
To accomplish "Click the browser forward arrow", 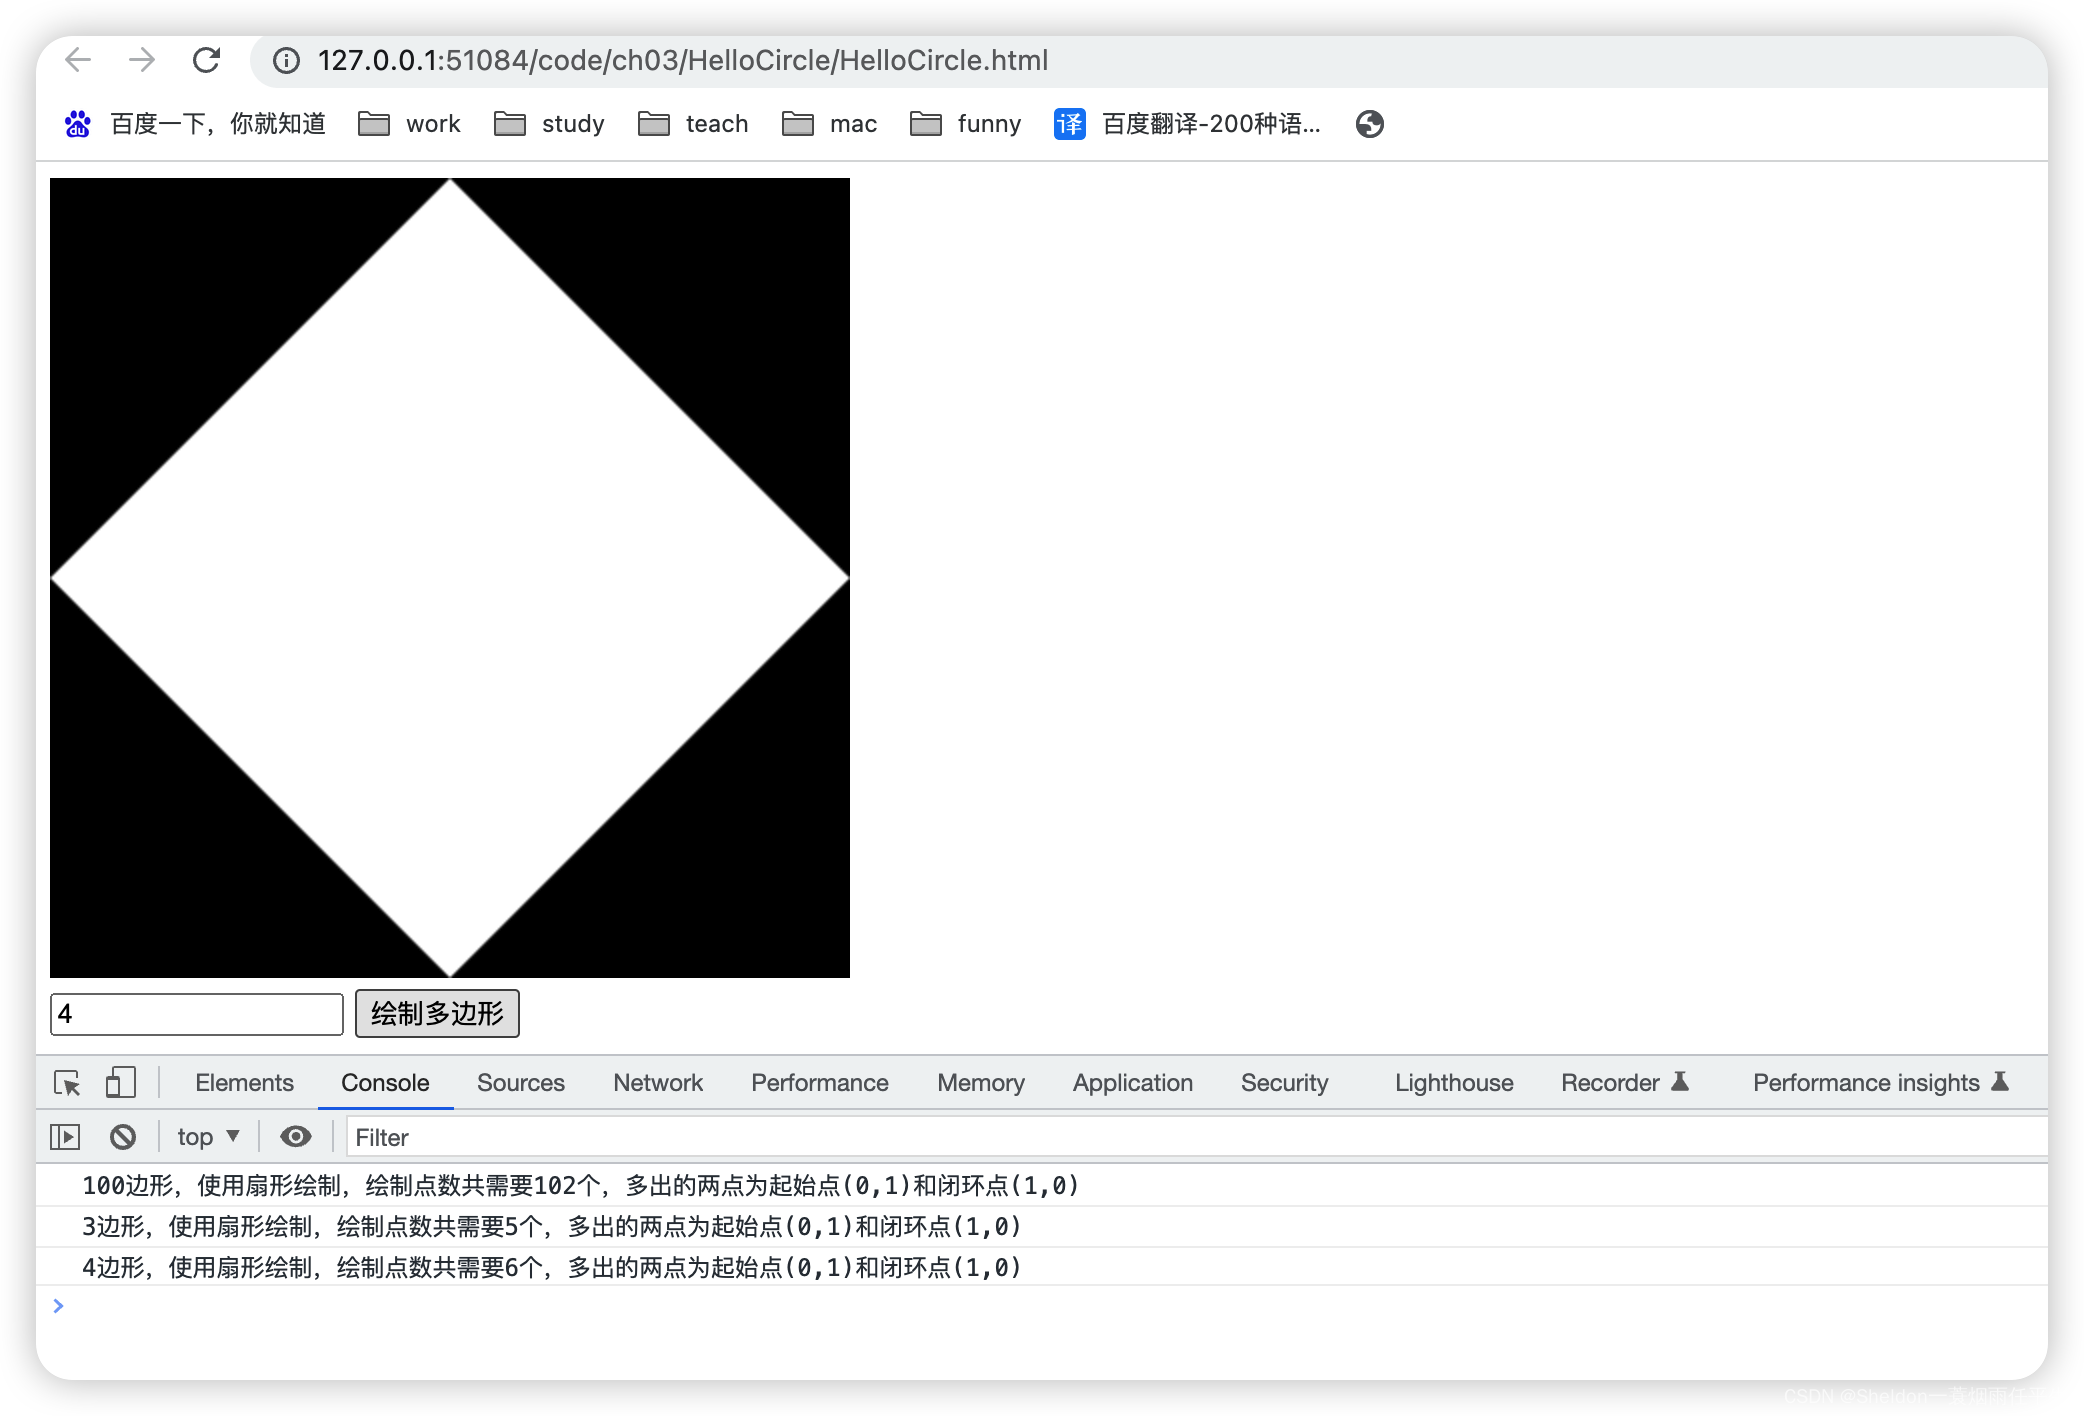I will pyautogui.click(x=142, y=60).
